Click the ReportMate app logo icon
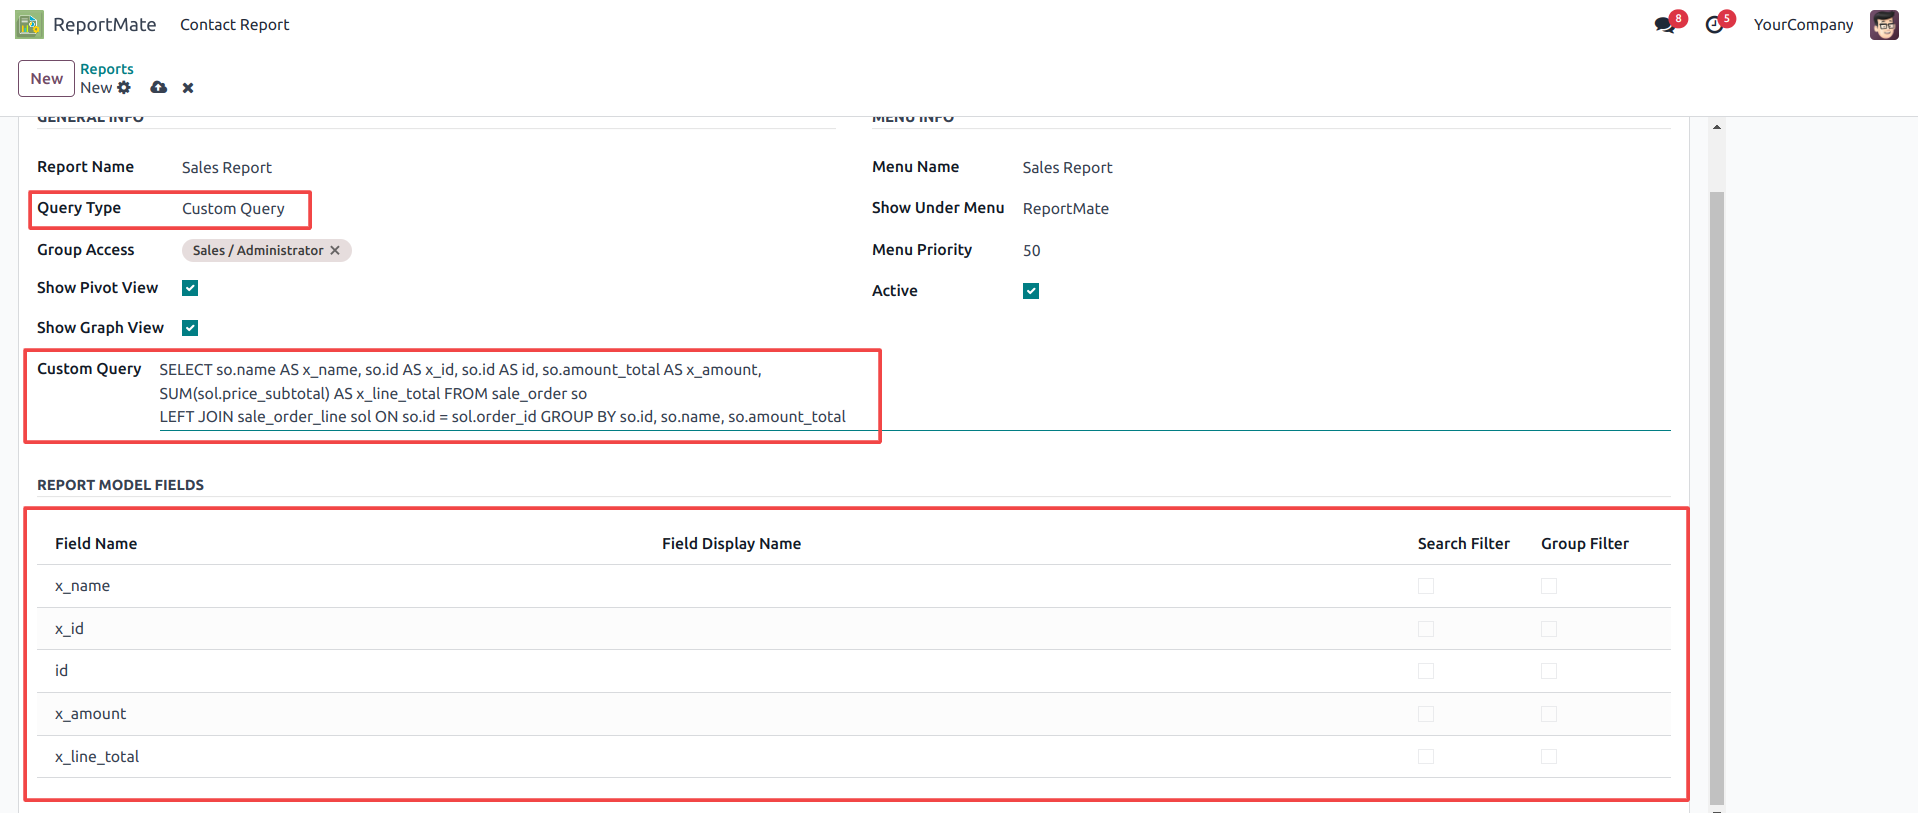1918x813 pixels. point(29,25)
